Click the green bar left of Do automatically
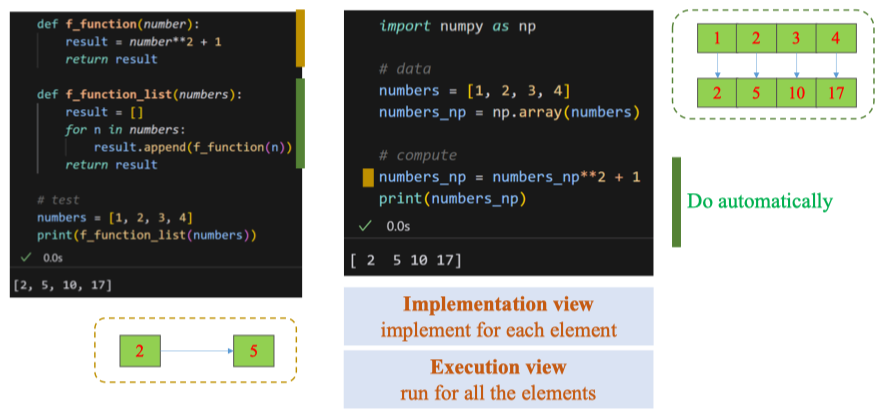This screenshot has width=885, height=417. click(676, 201)
